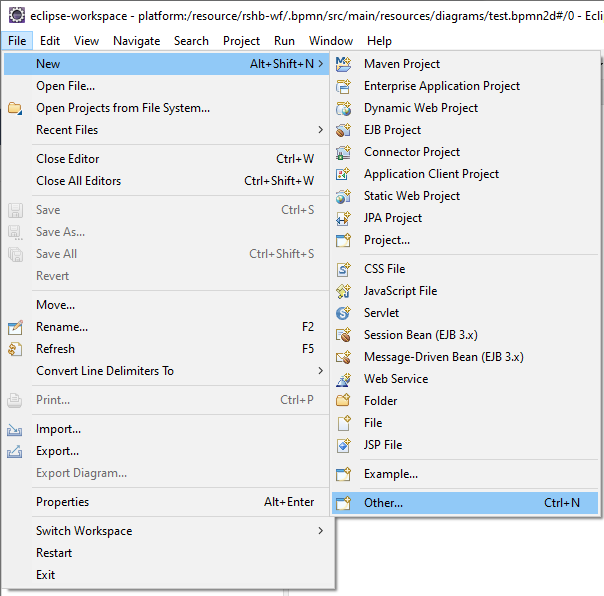Choose Close Editor
The width and height of the screenshot is (604, 596).
coord(166,159)
